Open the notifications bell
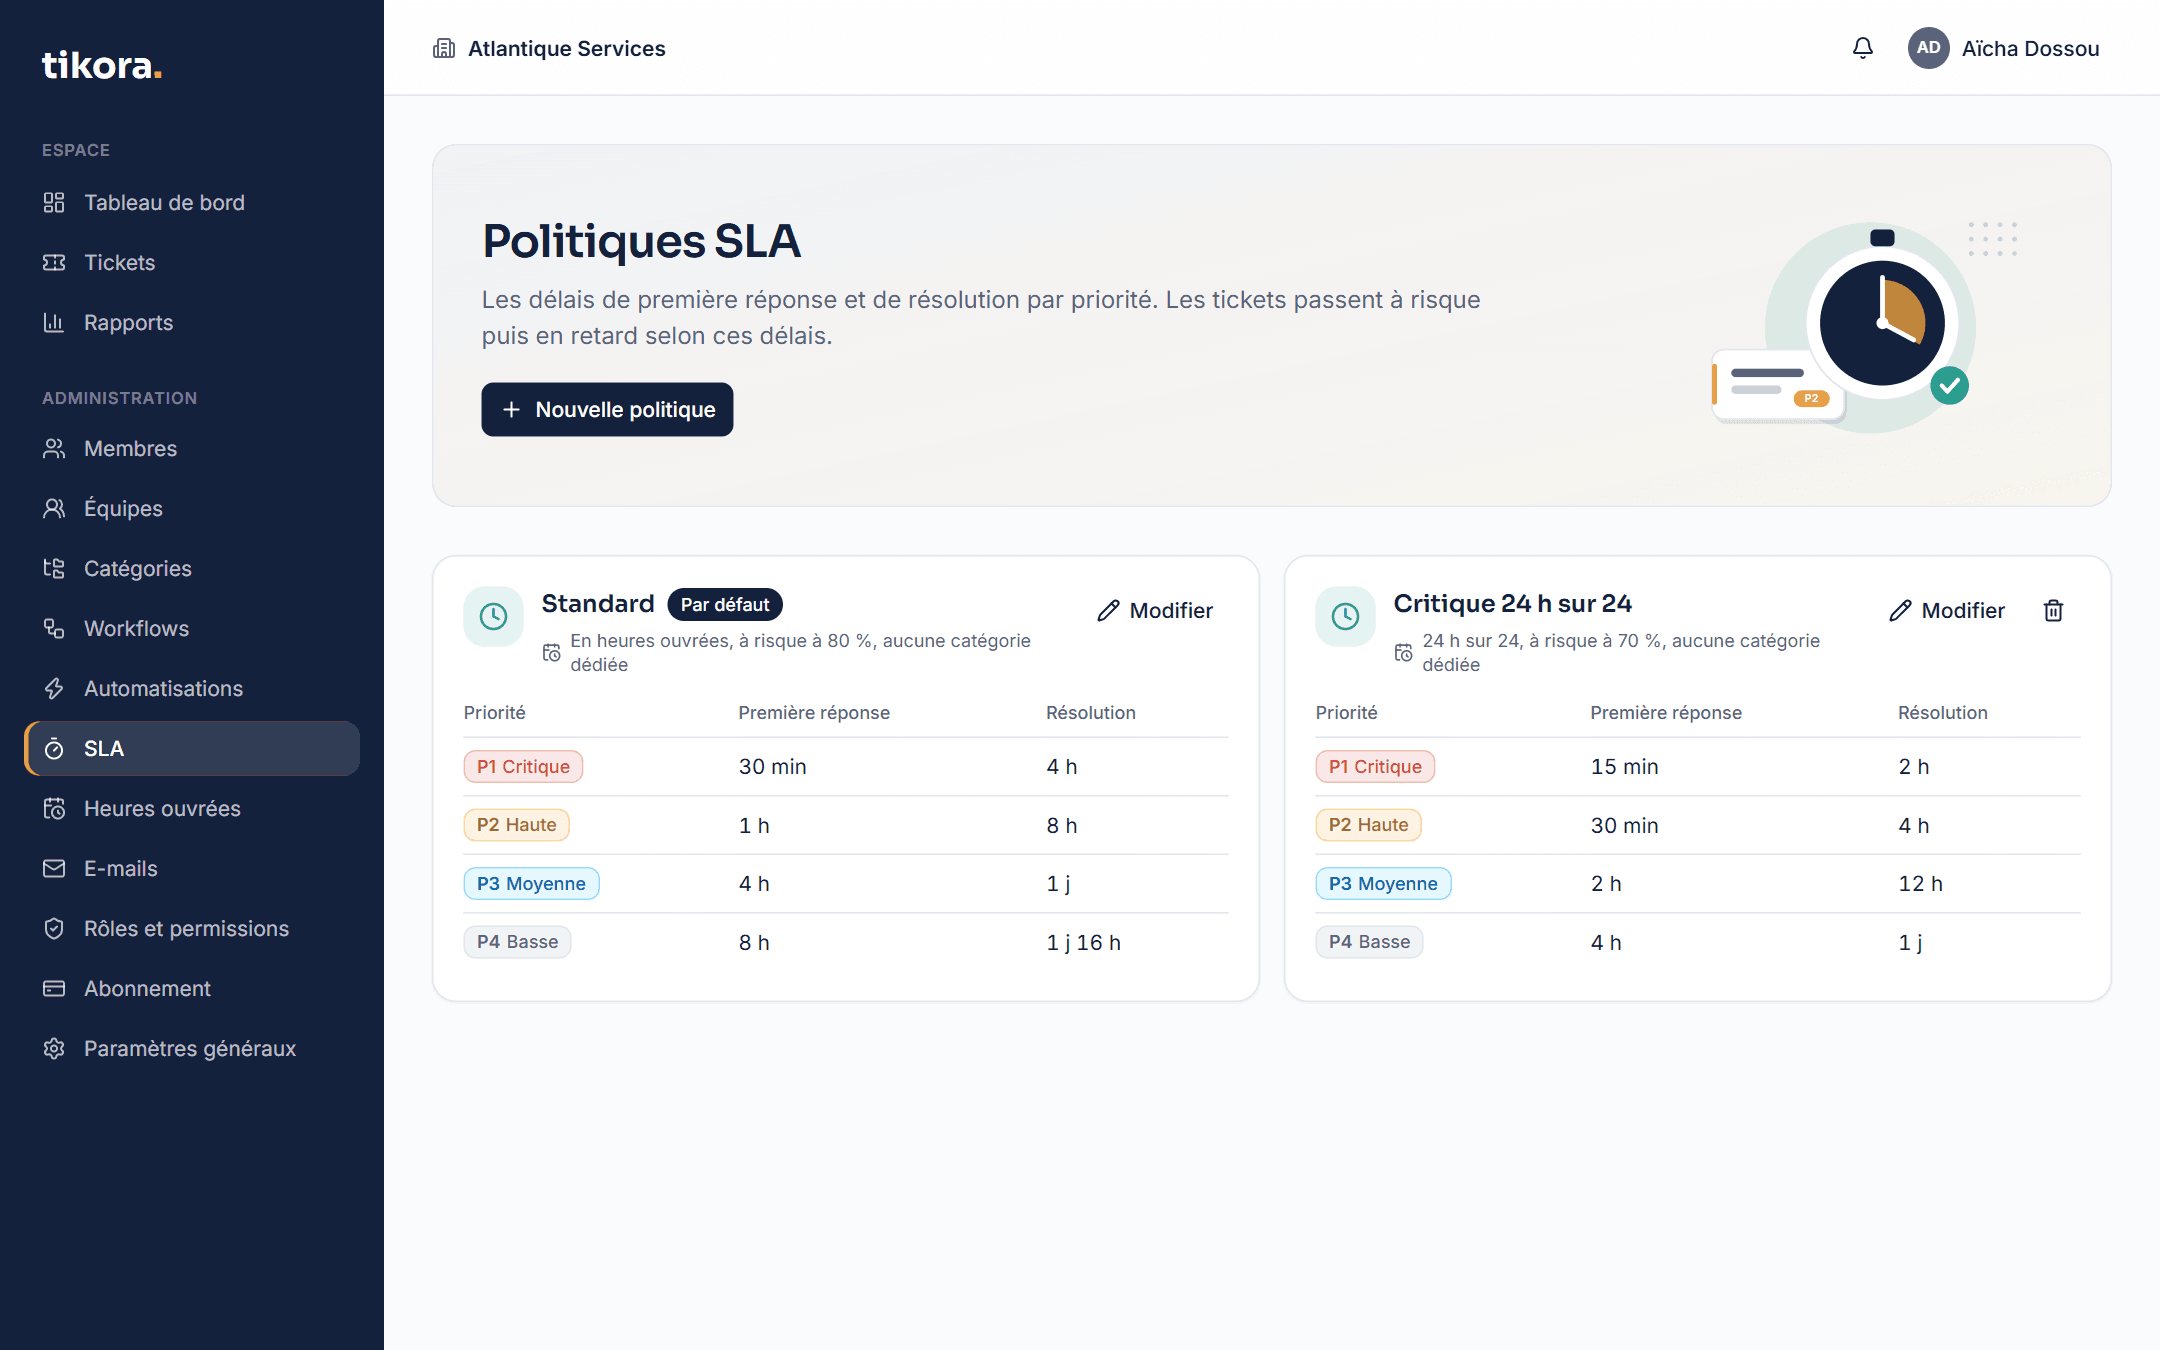The width and height of the screenshot is (2160, 1350). [x=1862, y=48]
